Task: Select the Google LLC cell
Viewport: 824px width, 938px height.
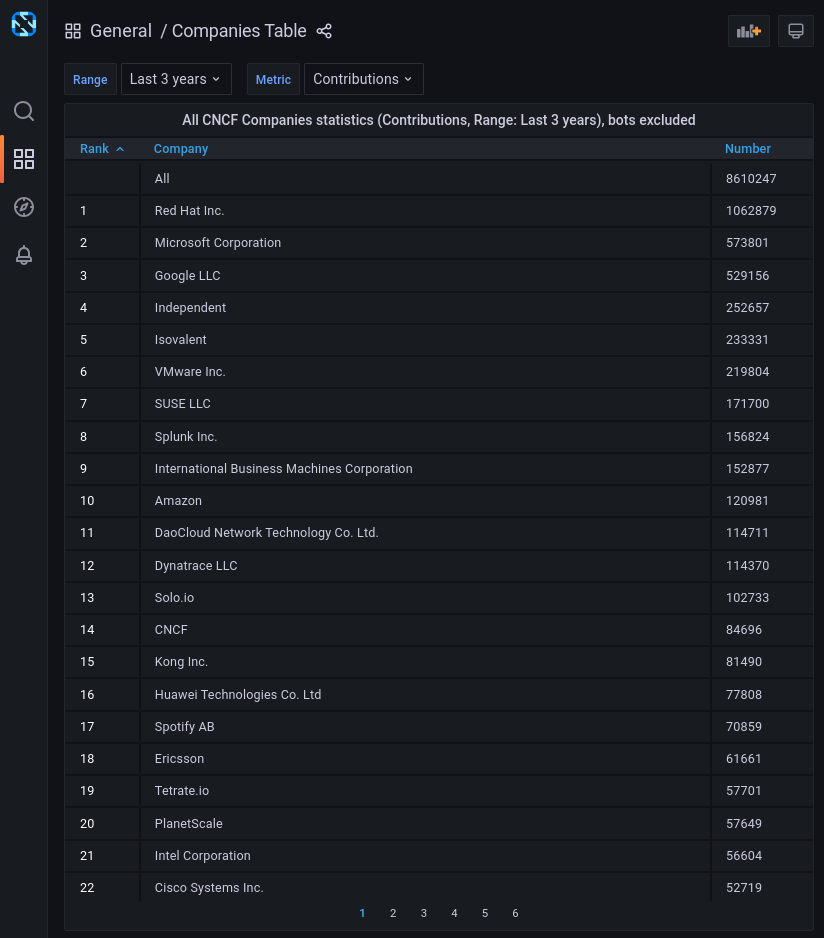Action: click(x=425, y=276)
